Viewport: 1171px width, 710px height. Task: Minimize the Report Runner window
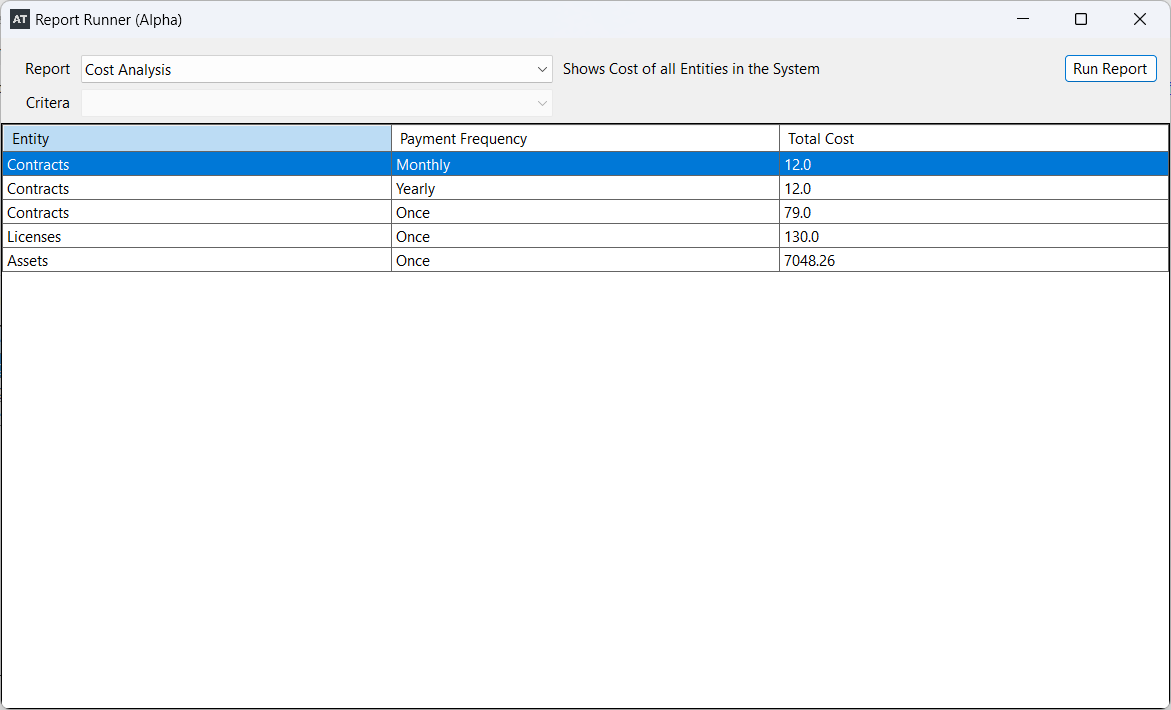pyautogui.click(x=1023, y=20)
